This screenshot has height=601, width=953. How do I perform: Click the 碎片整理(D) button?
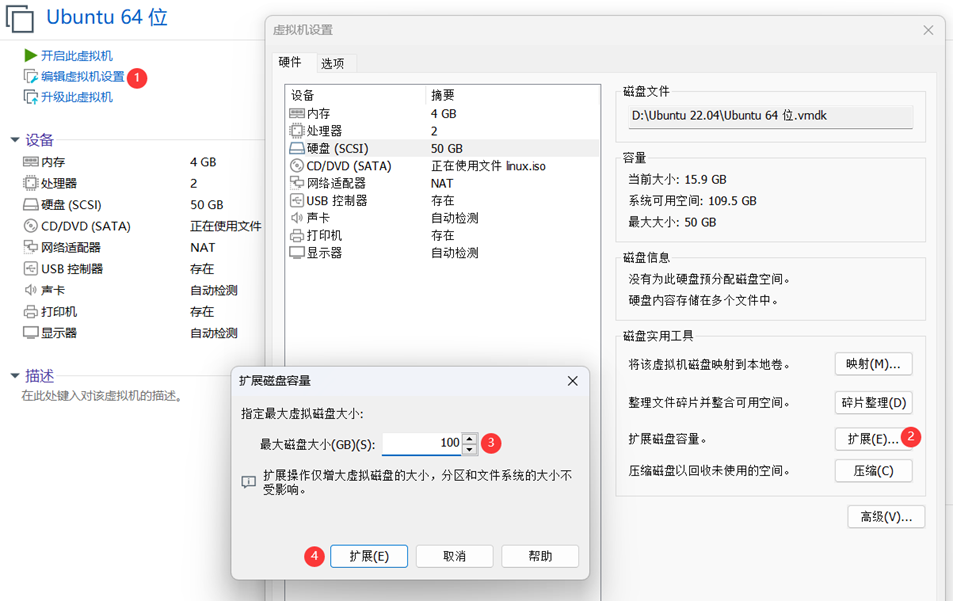pyautogui.click(x=873, y=402)
